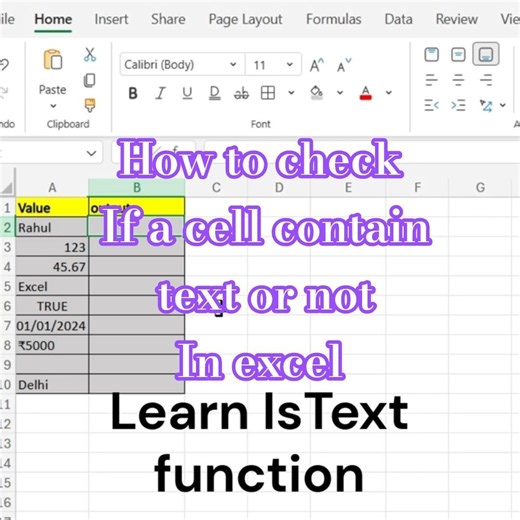This screenshot has height=520, width=520.
Task: Click cell containing Delhi
Action: coord(52,385)
